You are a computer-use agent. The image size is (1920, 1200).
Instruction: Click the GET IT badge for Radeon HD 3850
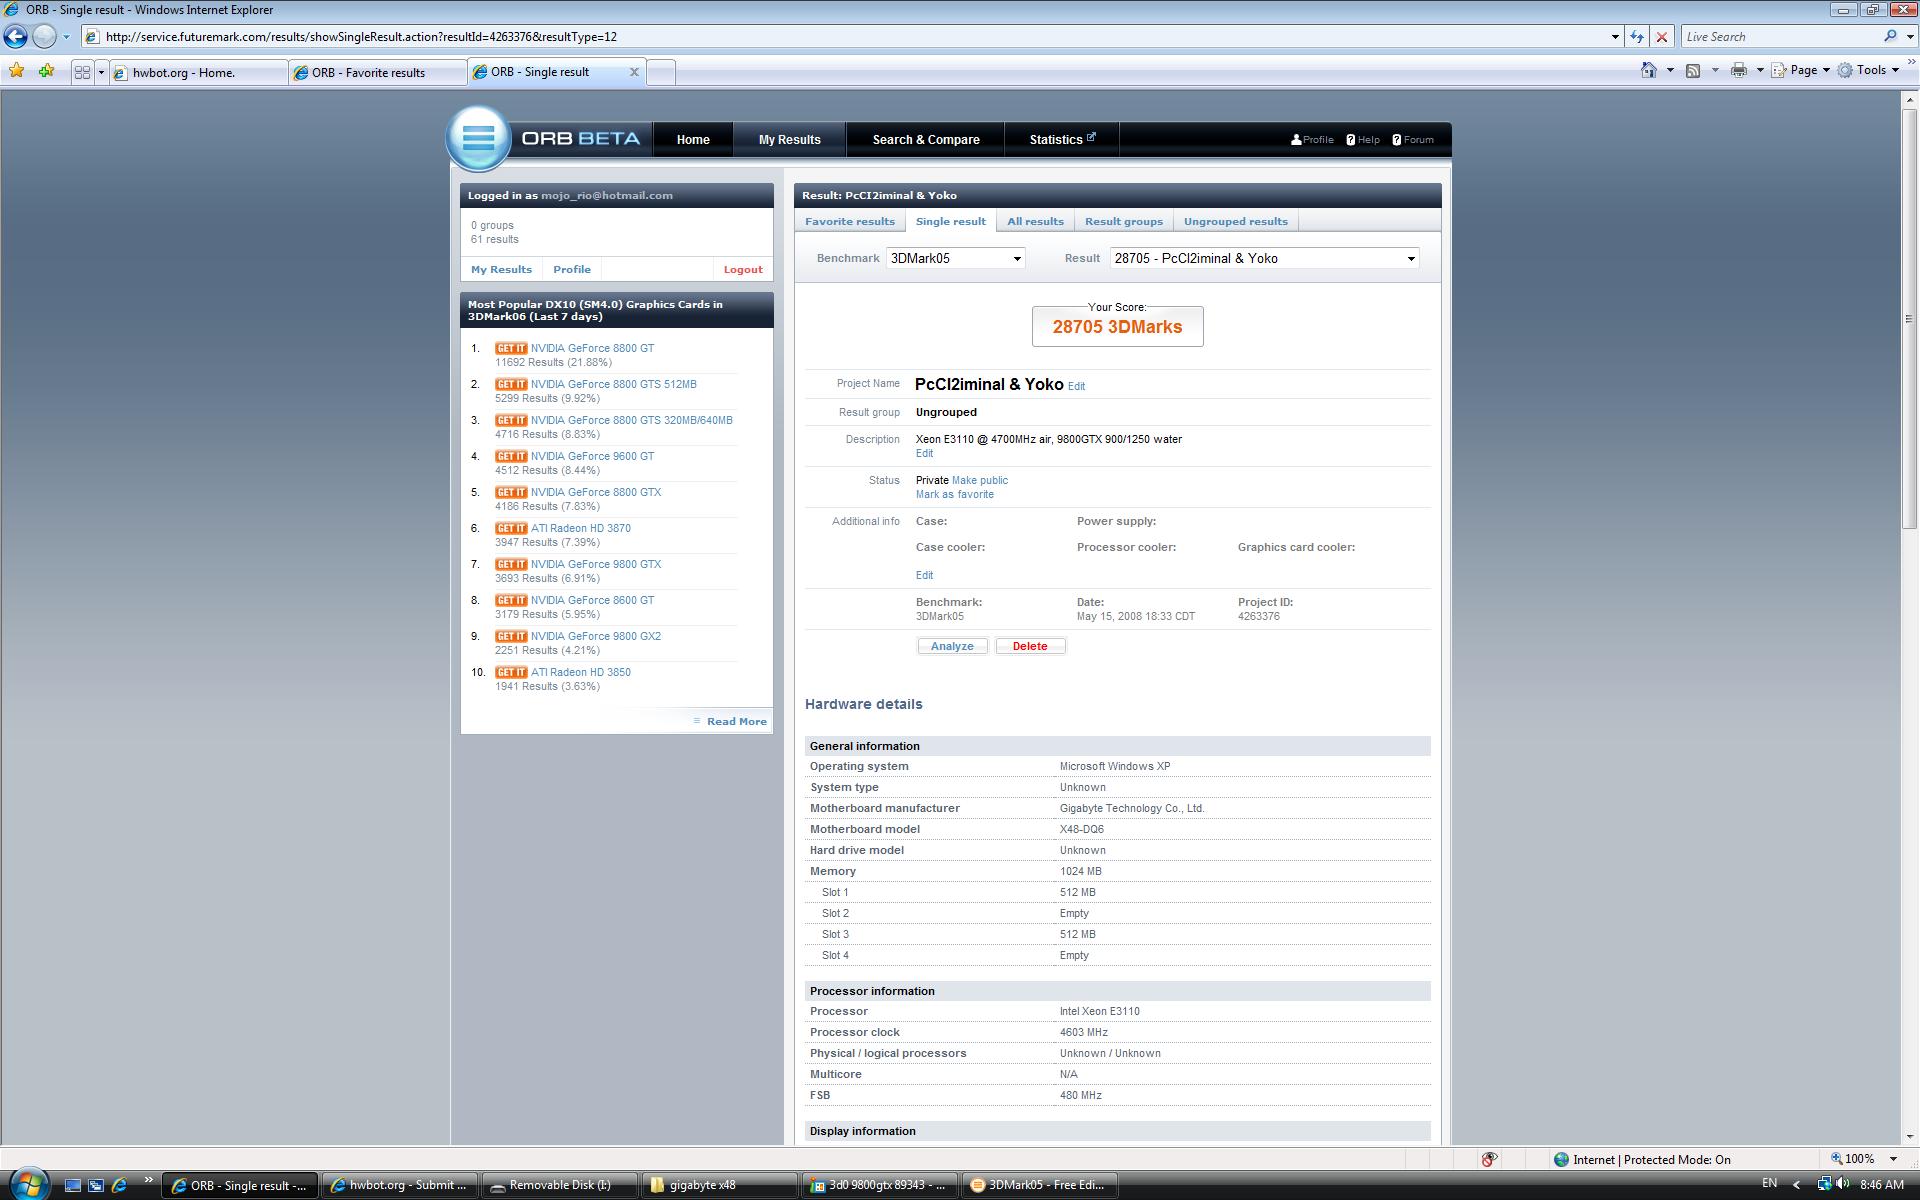click(510, 673)
